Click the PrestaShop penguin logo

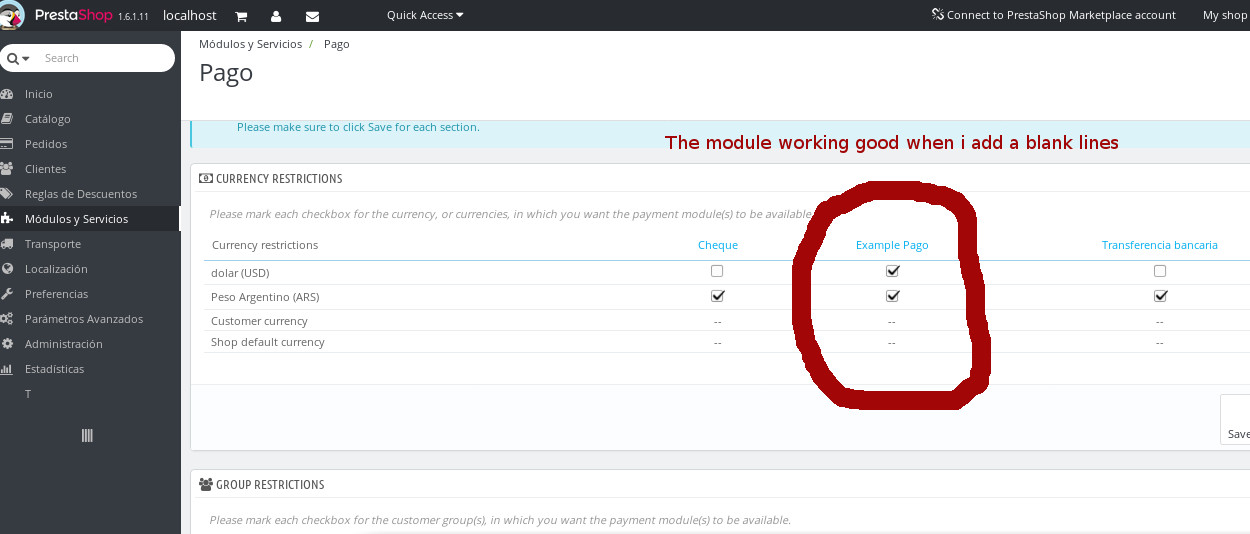[12, 15]
